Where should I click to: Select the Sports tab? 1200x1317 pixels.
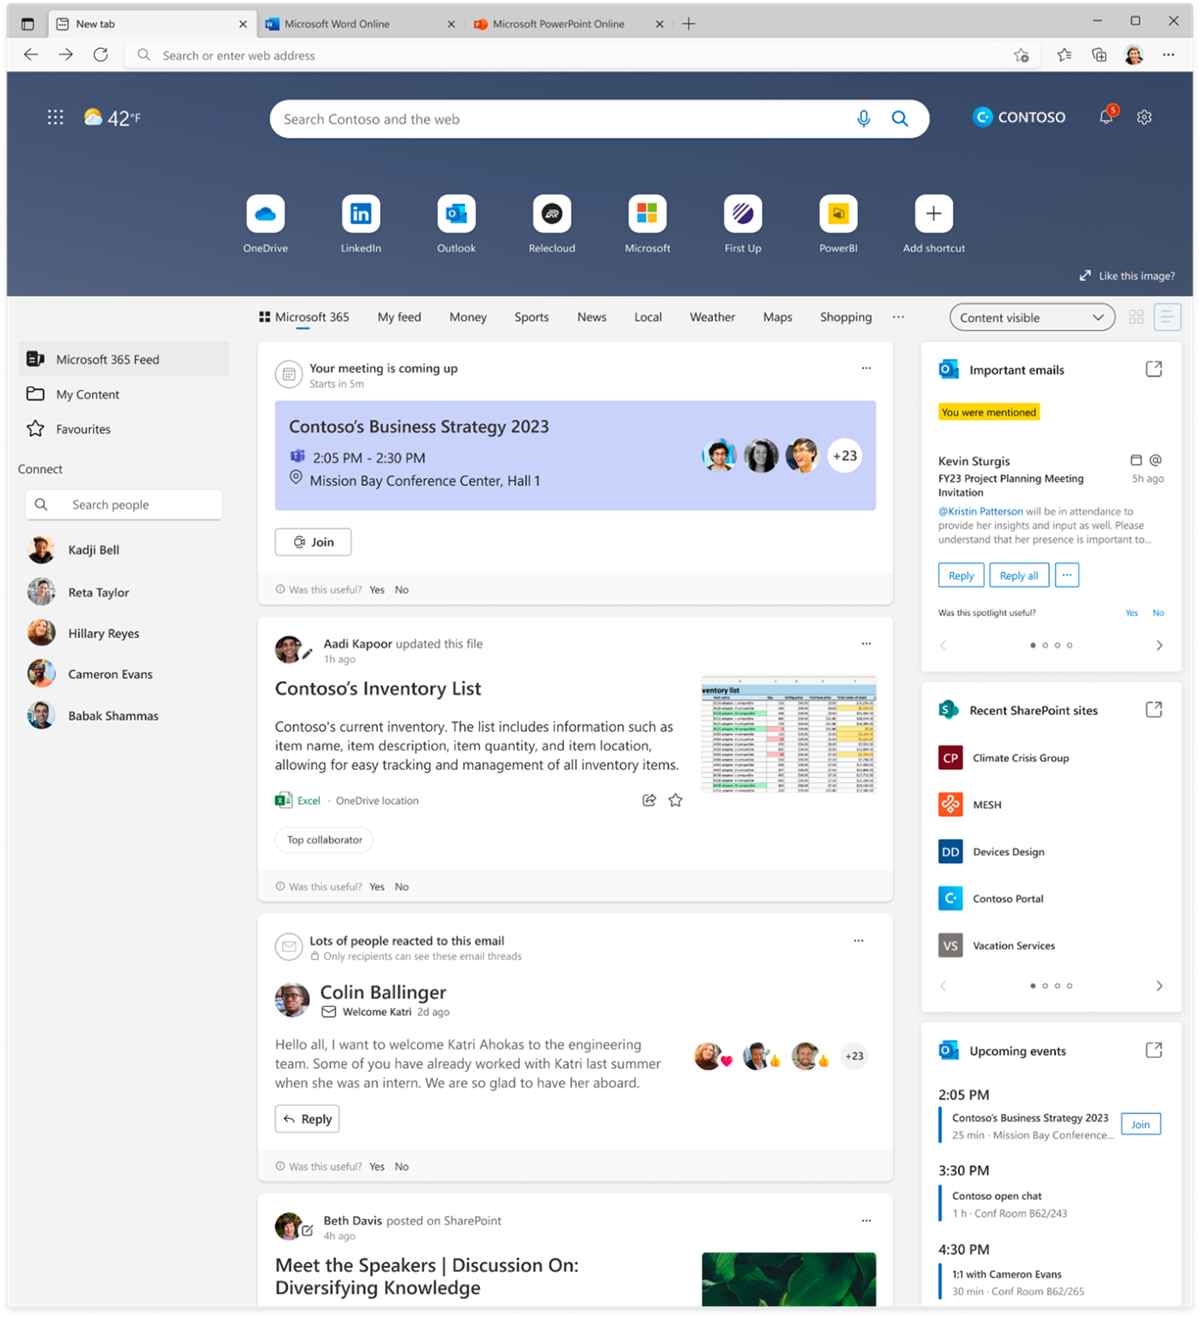[531, 317]
